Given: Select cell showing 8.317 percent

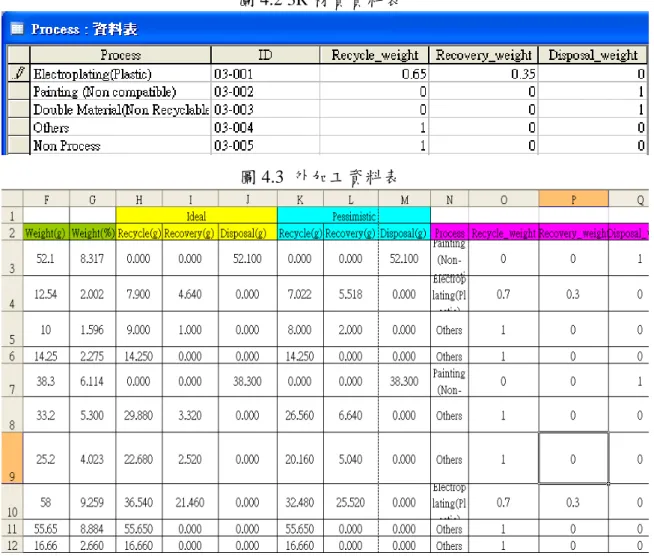Looking at the screenshot, I should [93, 258].
